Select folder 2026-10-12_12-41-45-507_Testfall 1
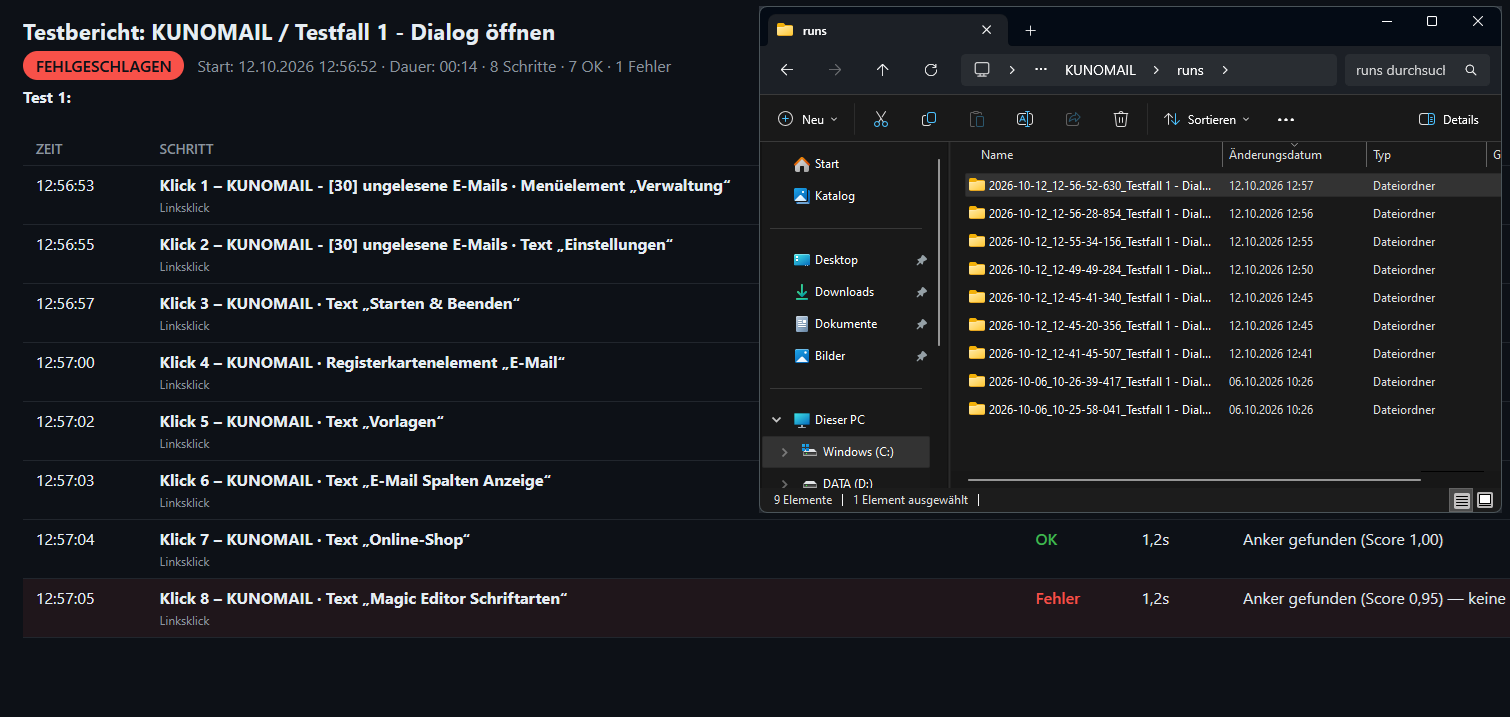The height and width of the screenshot is (717, 1510). point(1233,353)
